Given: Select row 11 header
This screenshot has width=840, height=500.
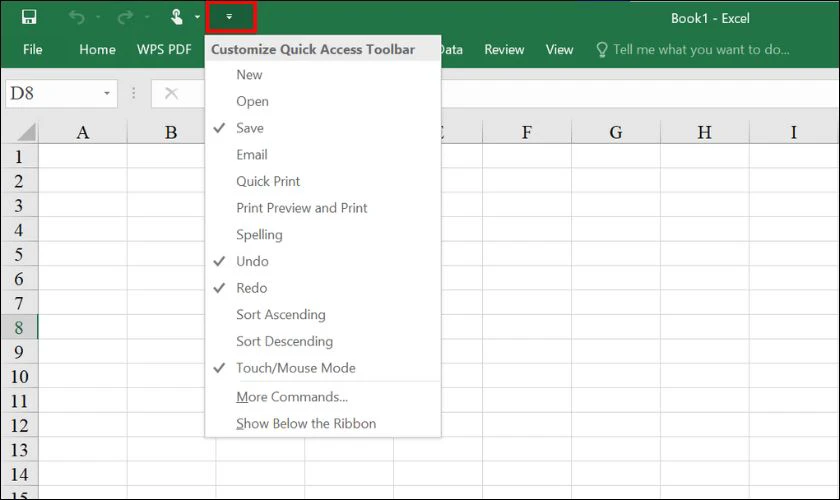Looking at the screenshot, I should [x=19, y=401].
